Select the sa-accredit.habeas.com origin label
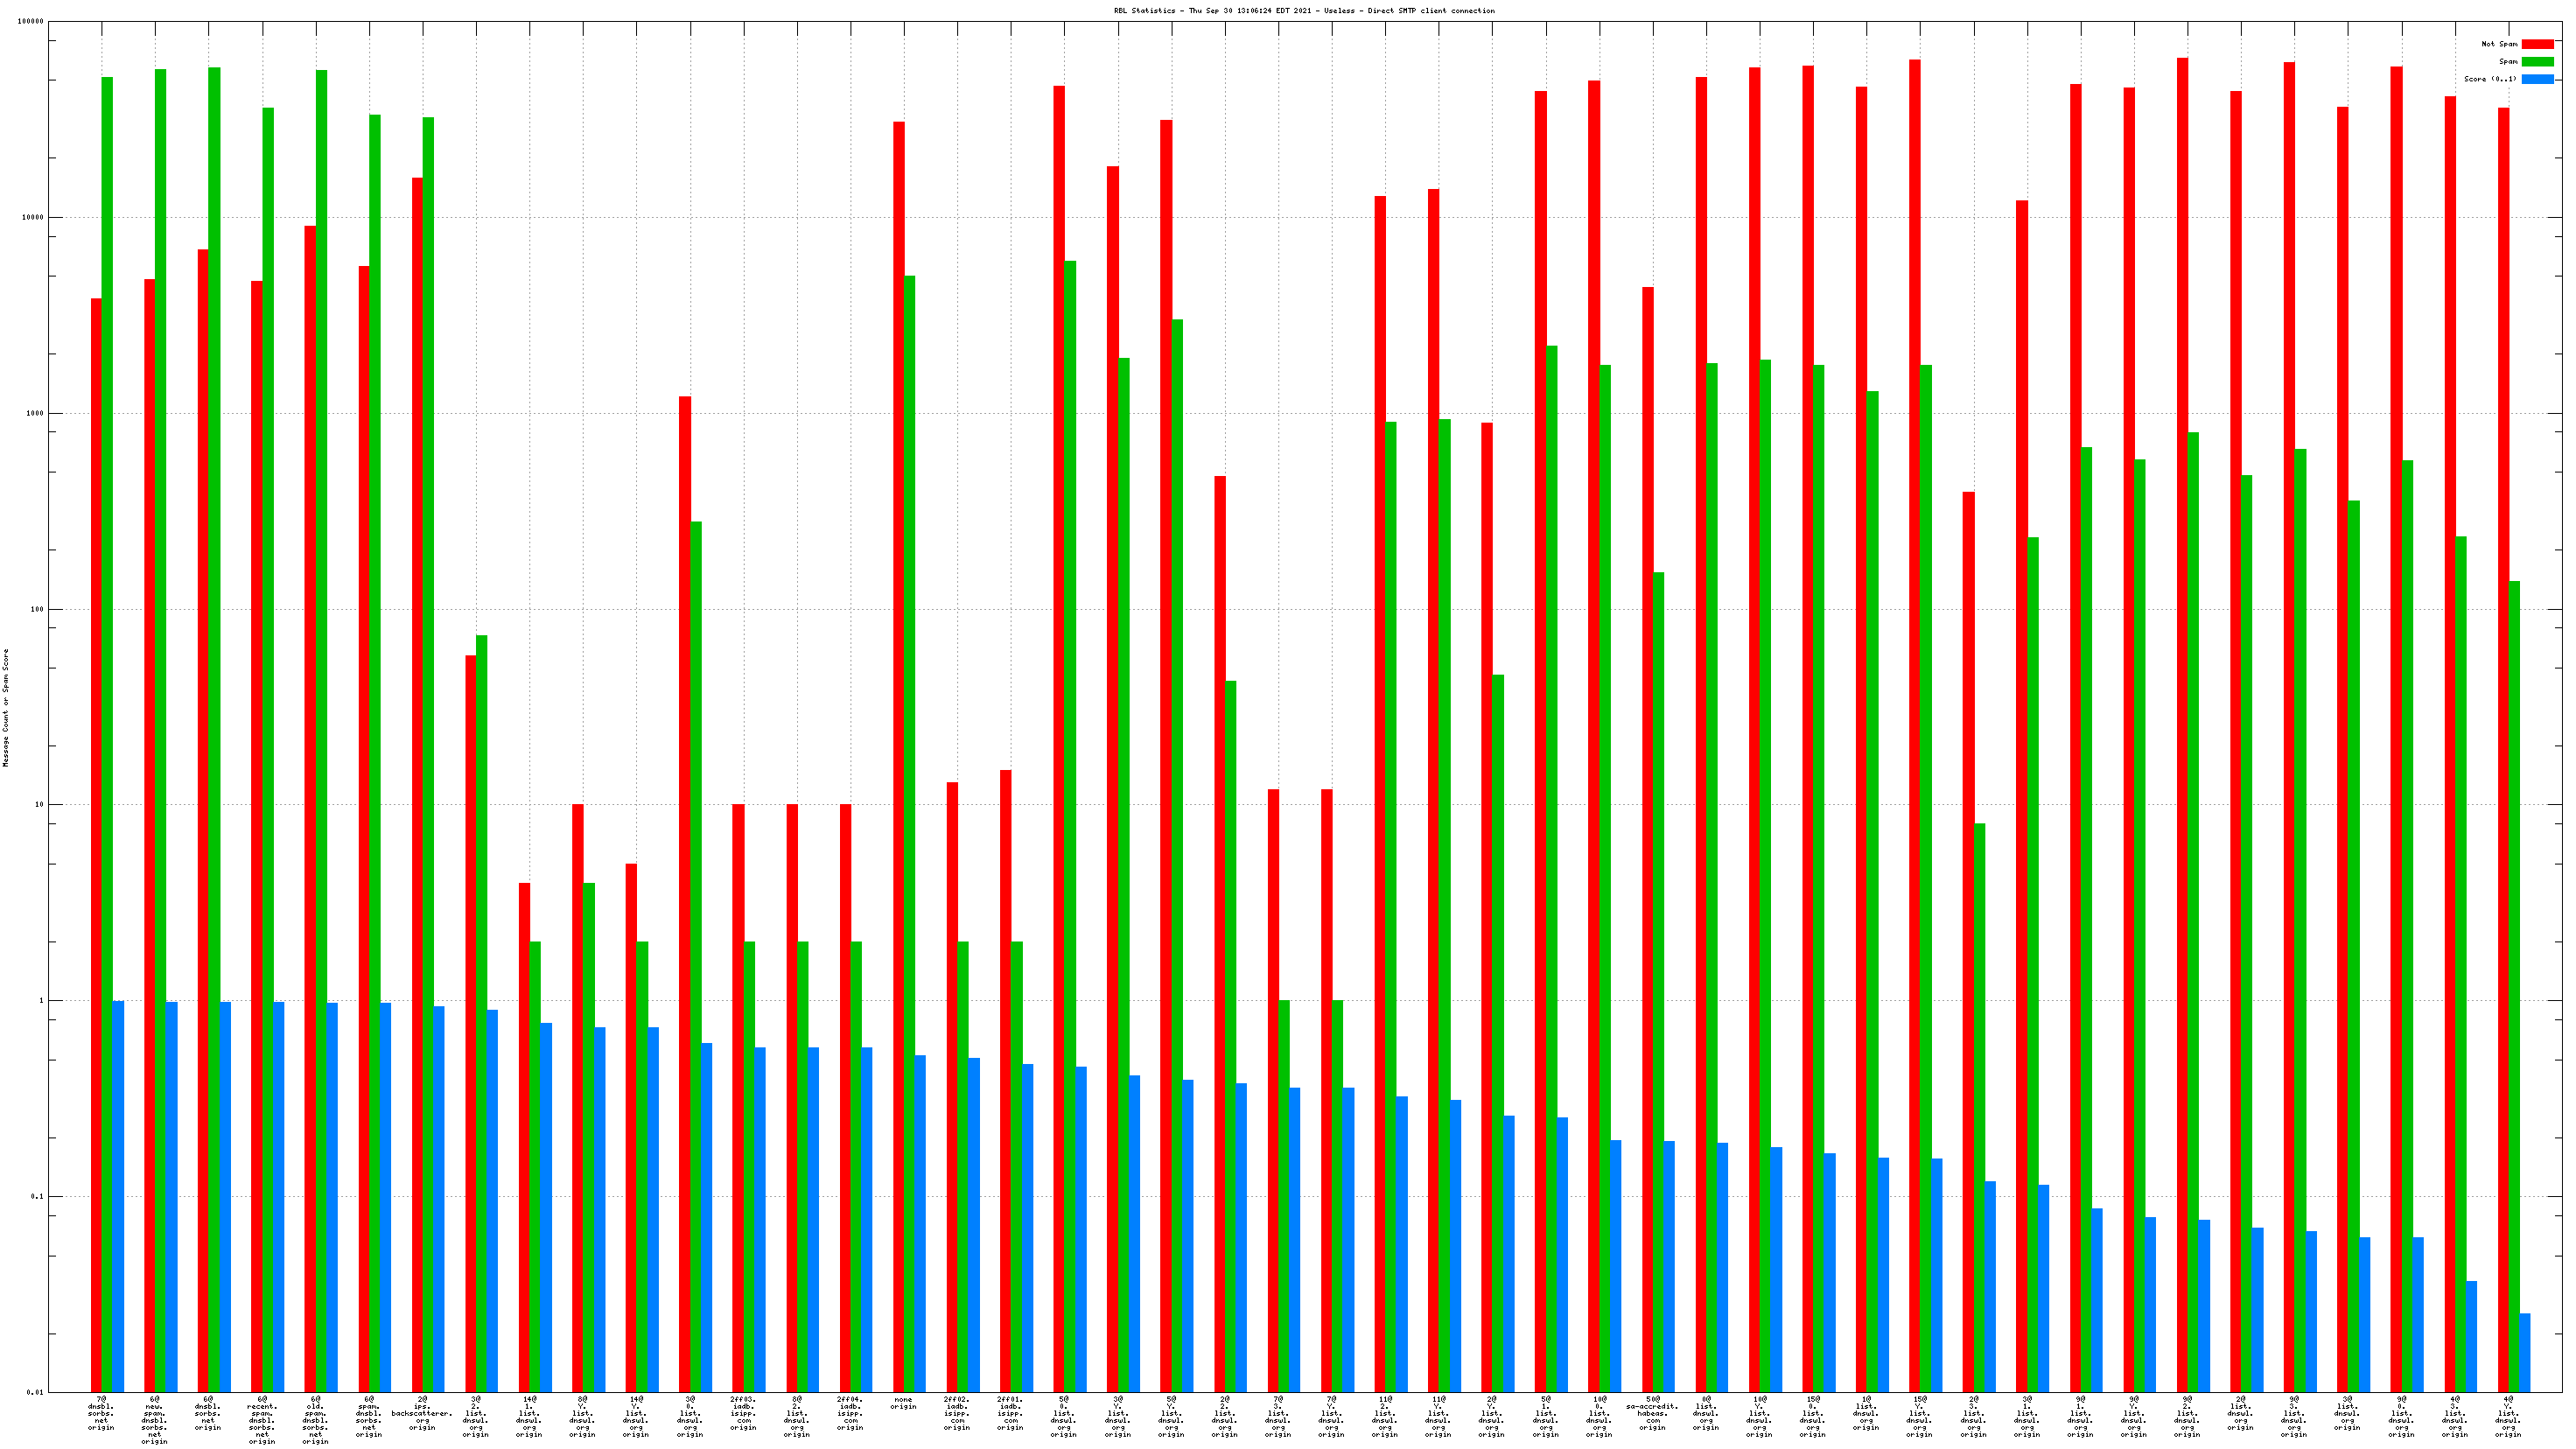 click(x=1652, y=1413)
